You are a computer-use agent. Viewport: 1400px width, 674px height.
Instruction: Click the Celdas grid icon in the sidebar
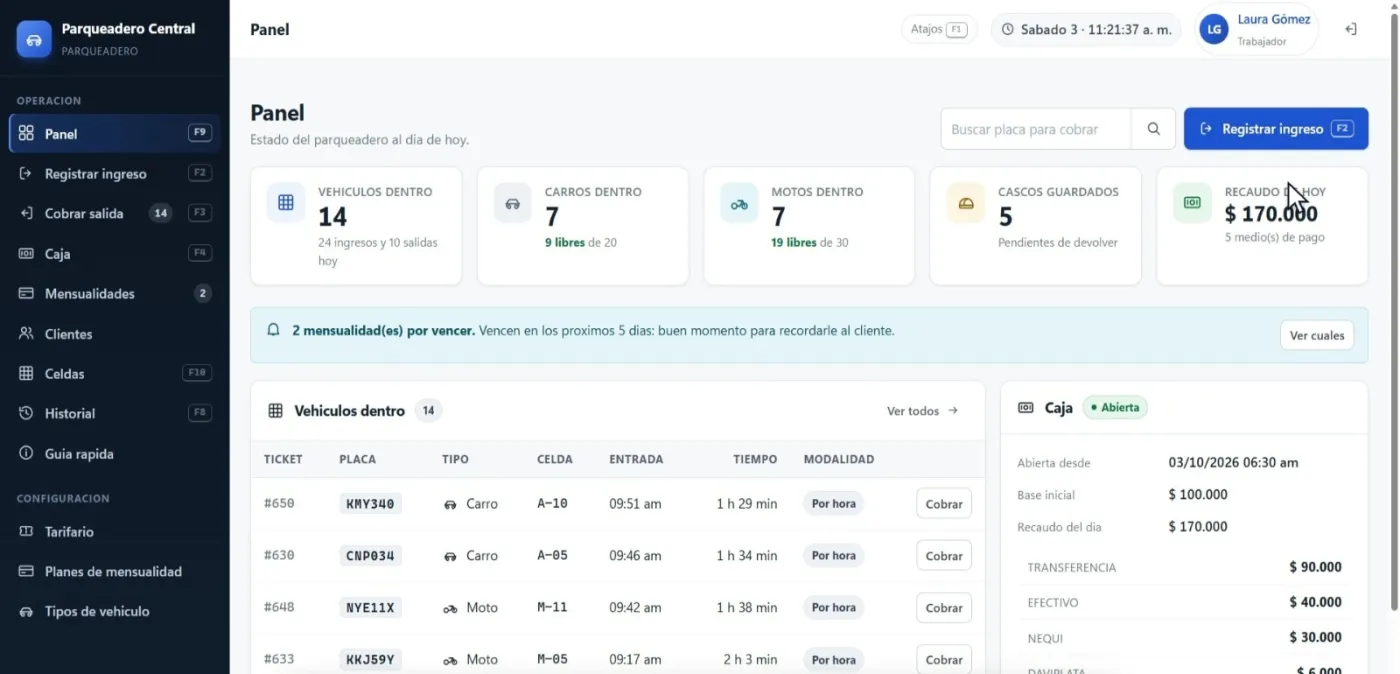[x=27, y=373]
